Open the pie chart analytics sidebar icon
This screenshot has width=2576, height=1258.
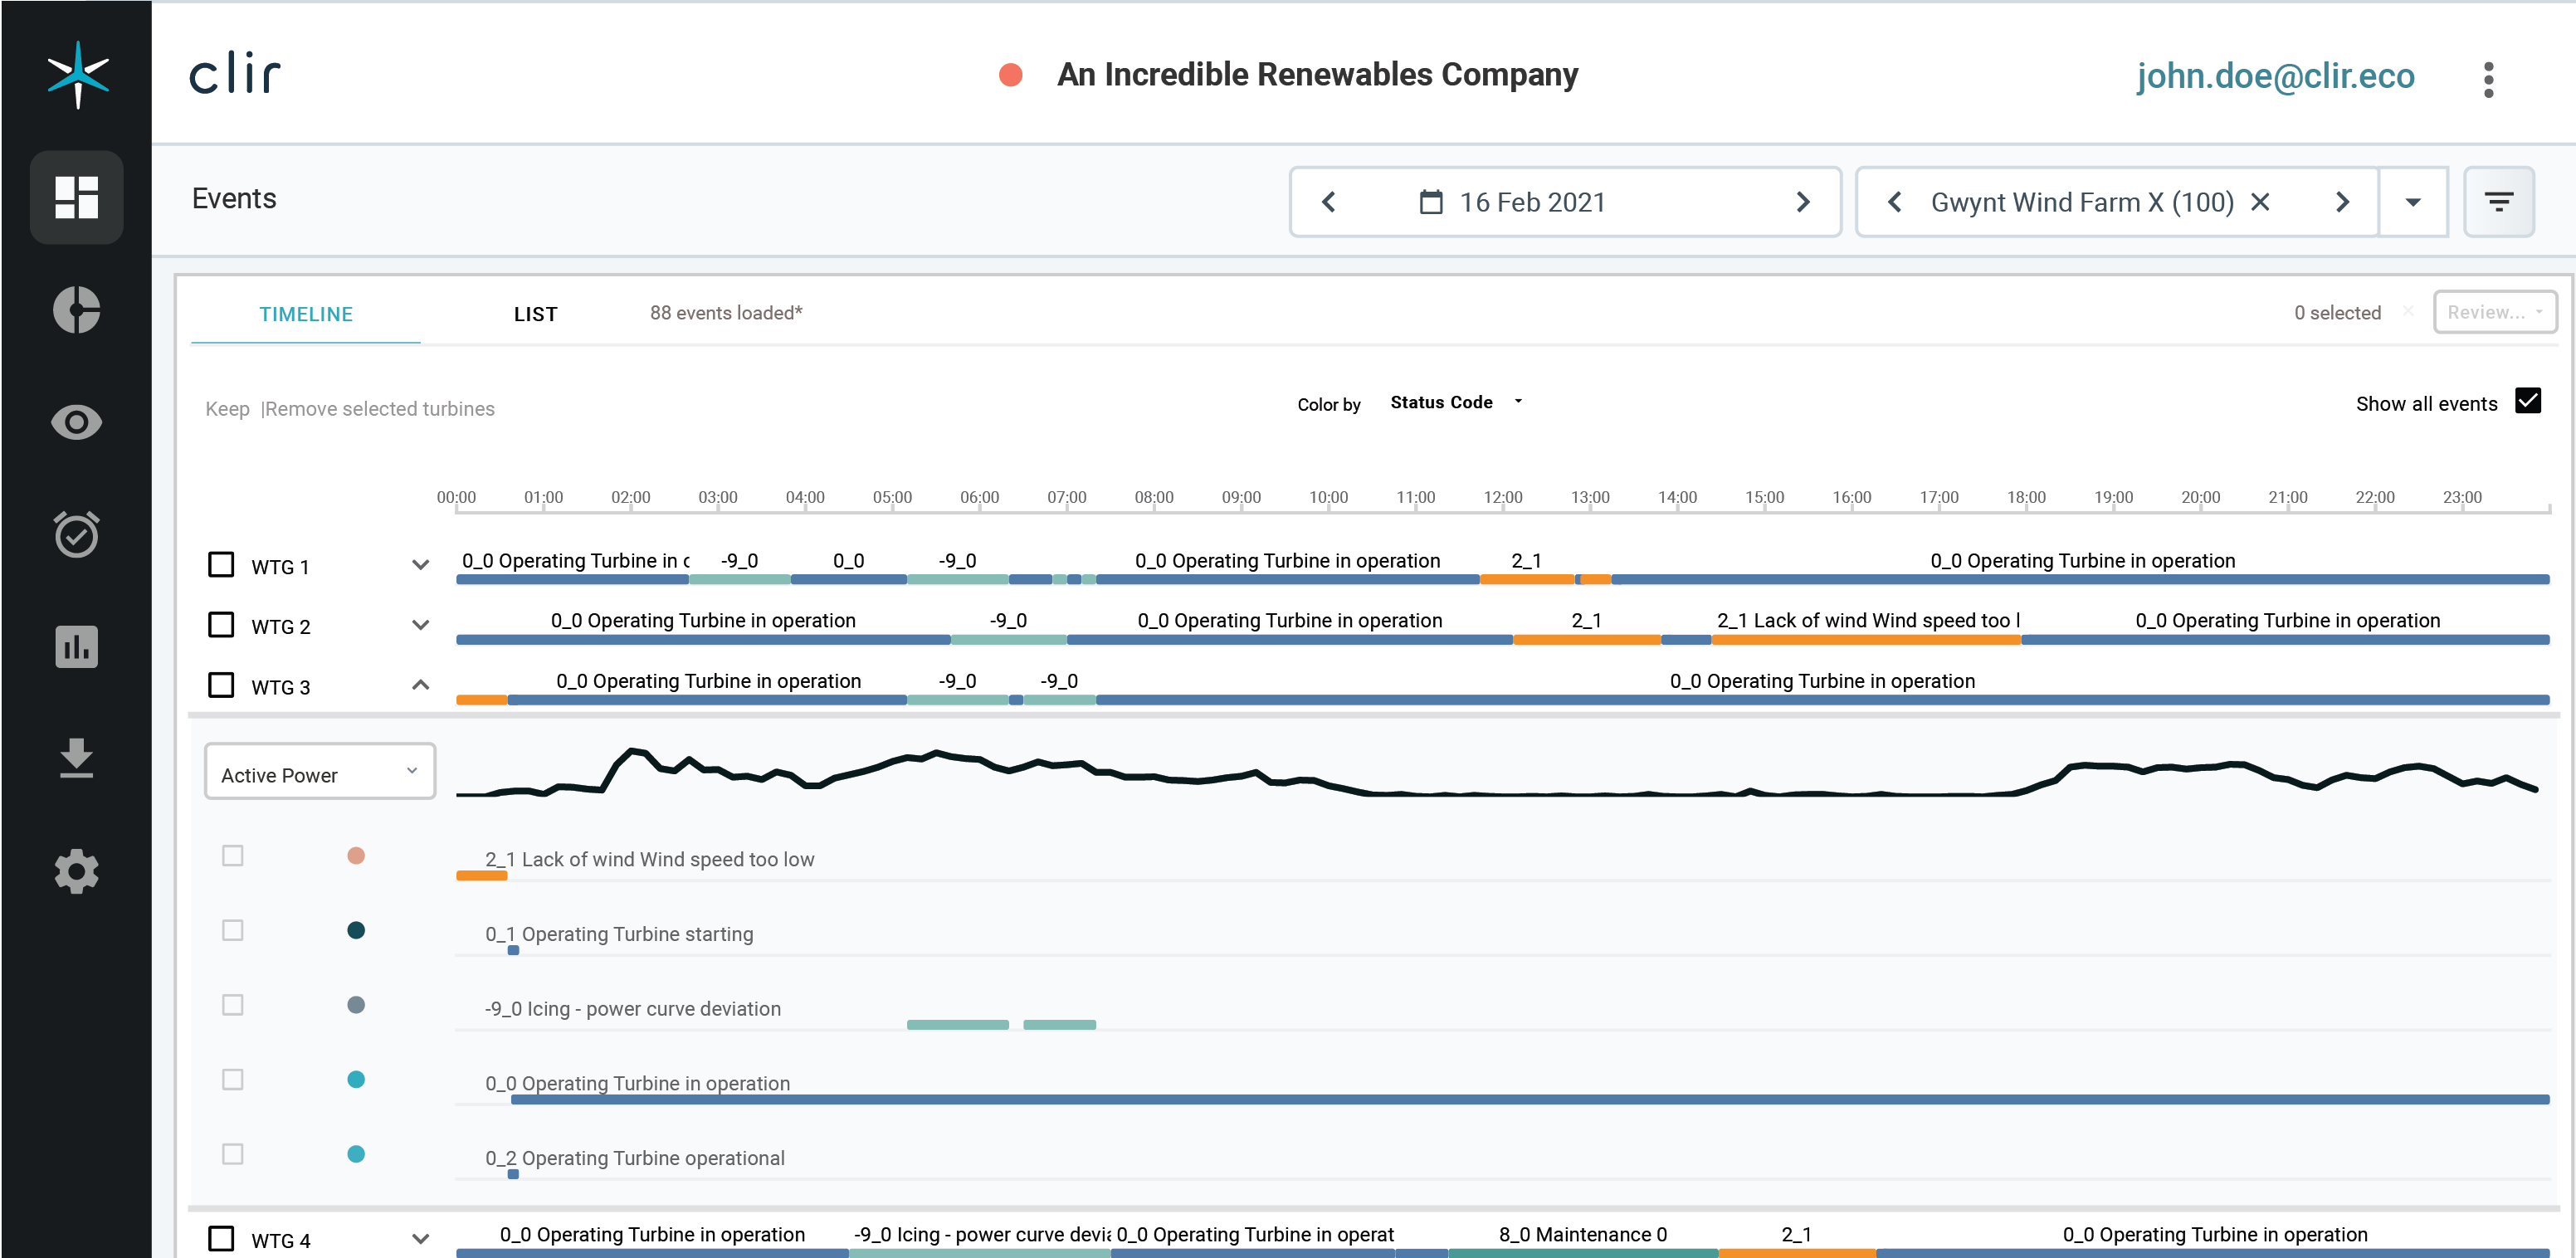point(76,309)
